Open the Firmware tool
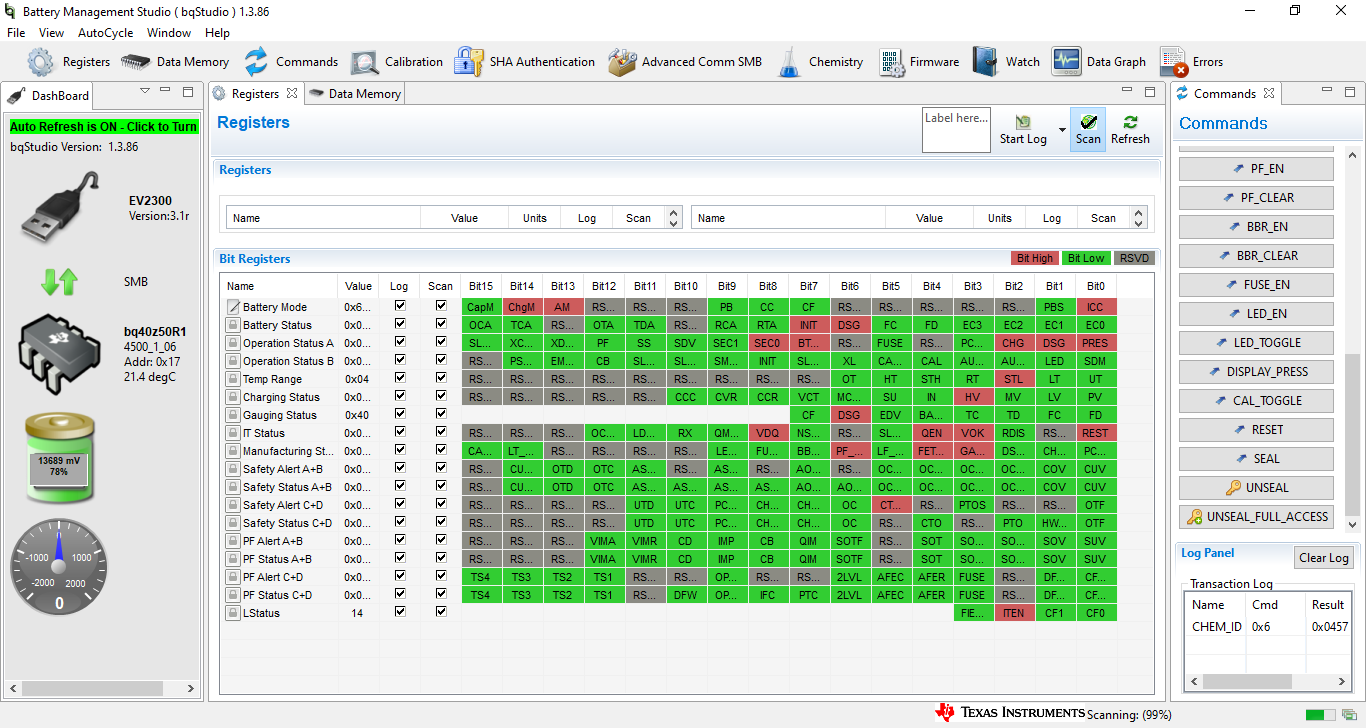Screen dimensions: 1366x728 [920, 62]
